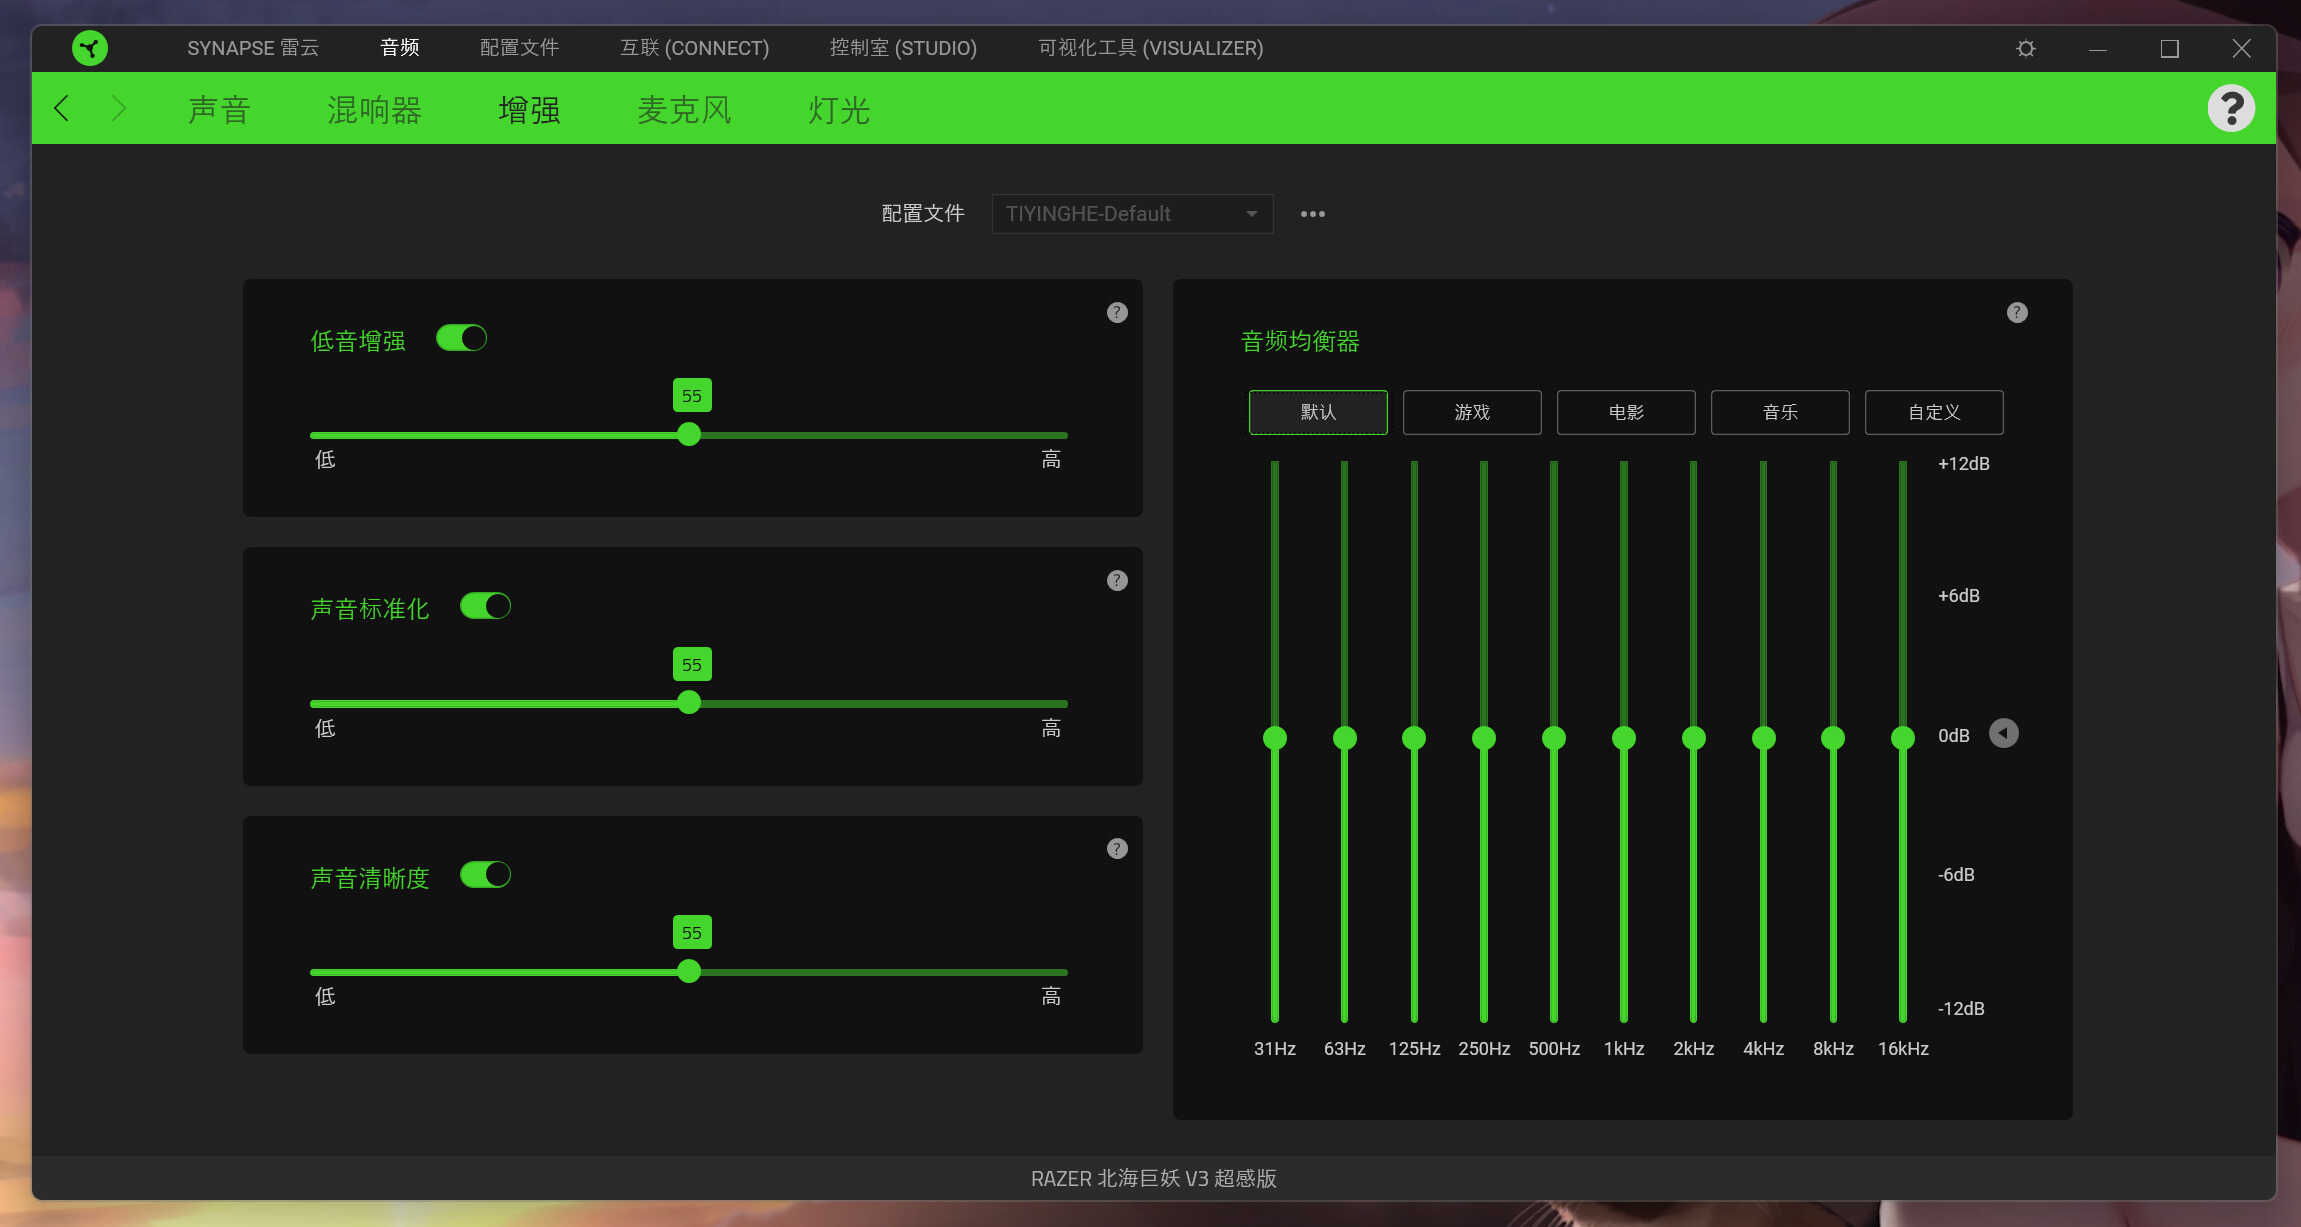Click the 配置文件 label beside profile dropdown

click(x=923, y=214)
